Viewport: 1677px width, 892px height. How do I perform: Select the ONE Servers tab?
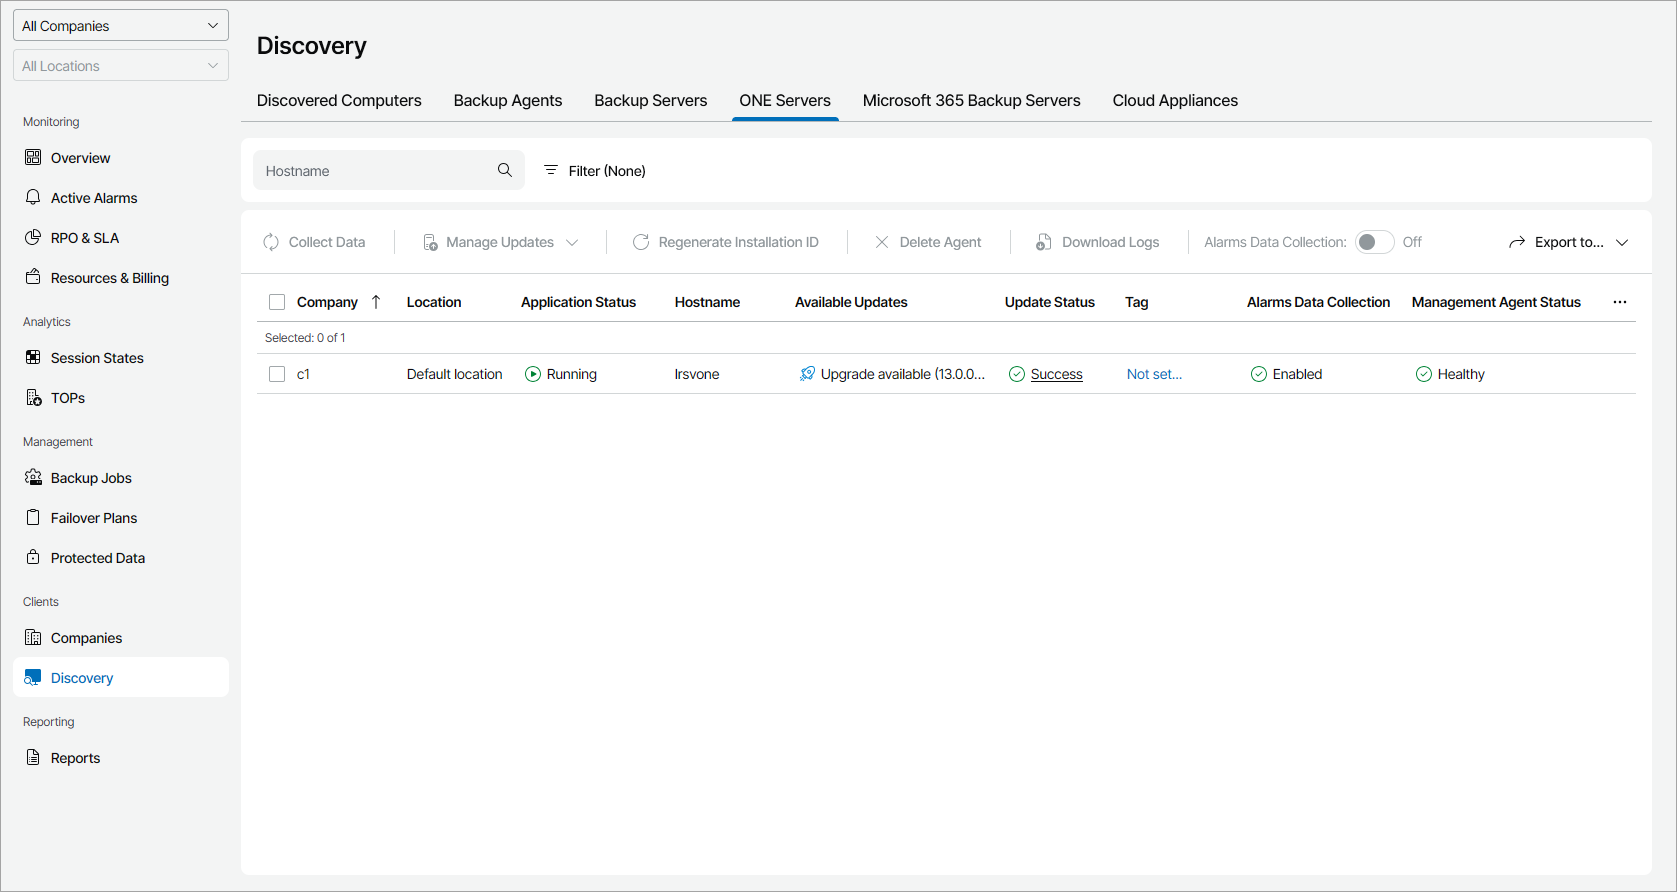785,100
